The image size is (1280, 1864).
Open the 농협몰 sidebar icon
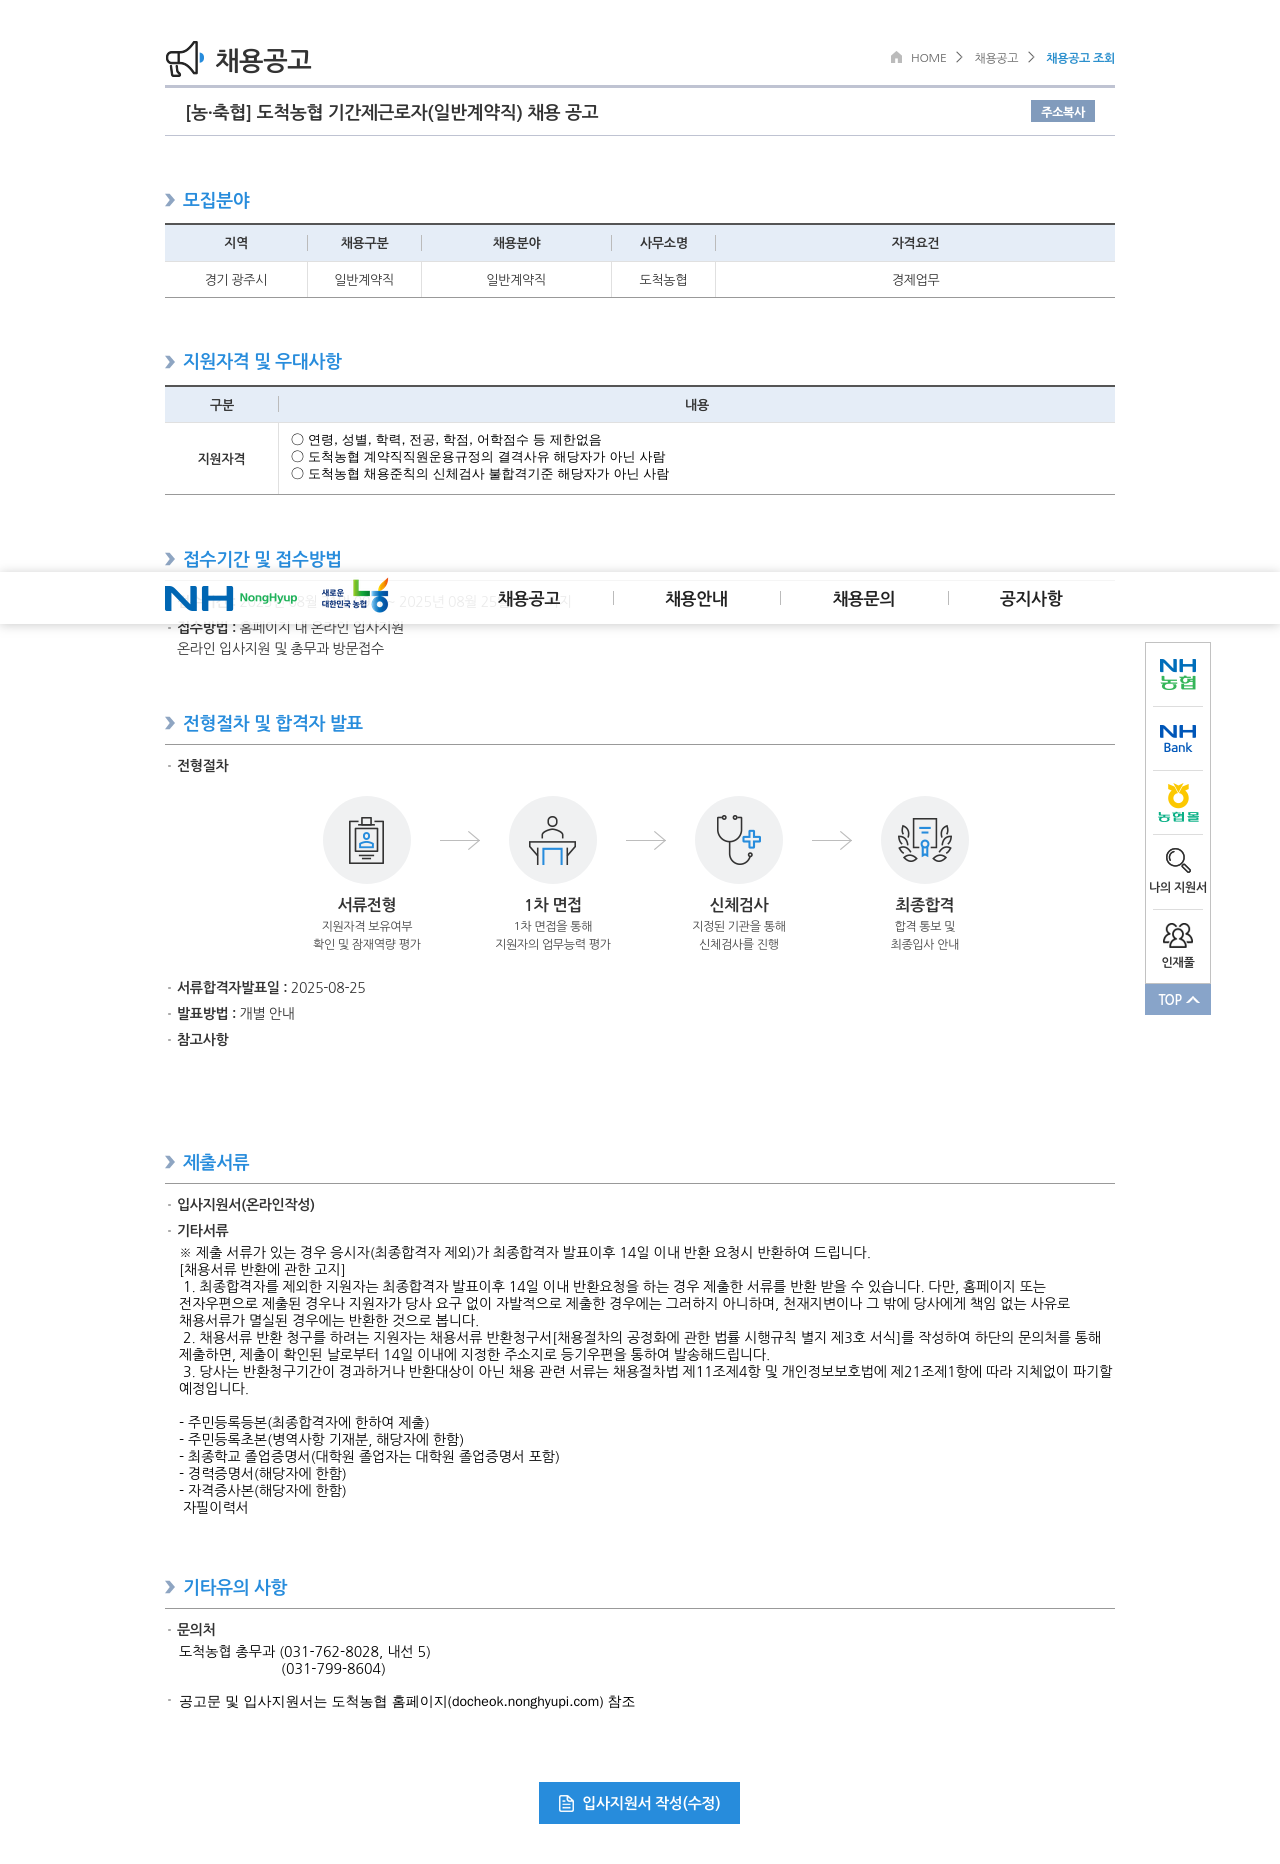click(x=1178, y=803)
